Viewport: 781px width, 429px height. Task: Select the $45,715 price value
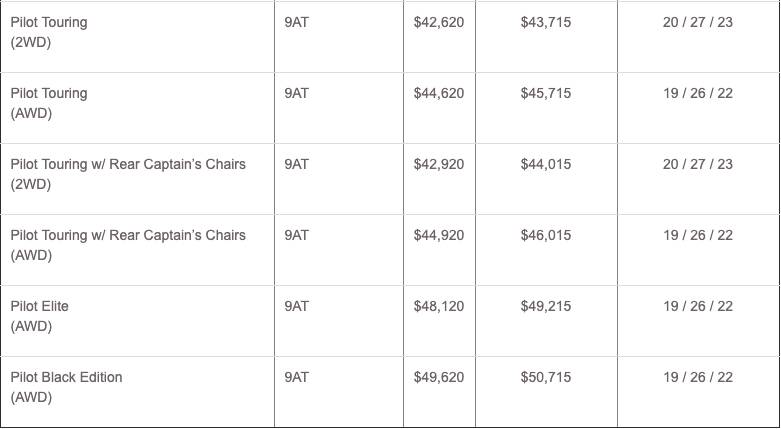point(546,93)
